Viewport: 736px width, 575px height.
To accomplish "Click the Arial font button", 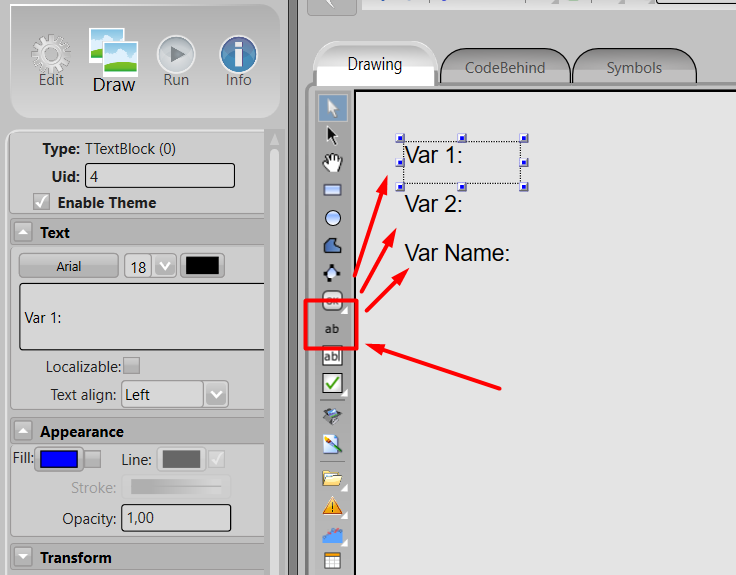I will click(69, 266).
